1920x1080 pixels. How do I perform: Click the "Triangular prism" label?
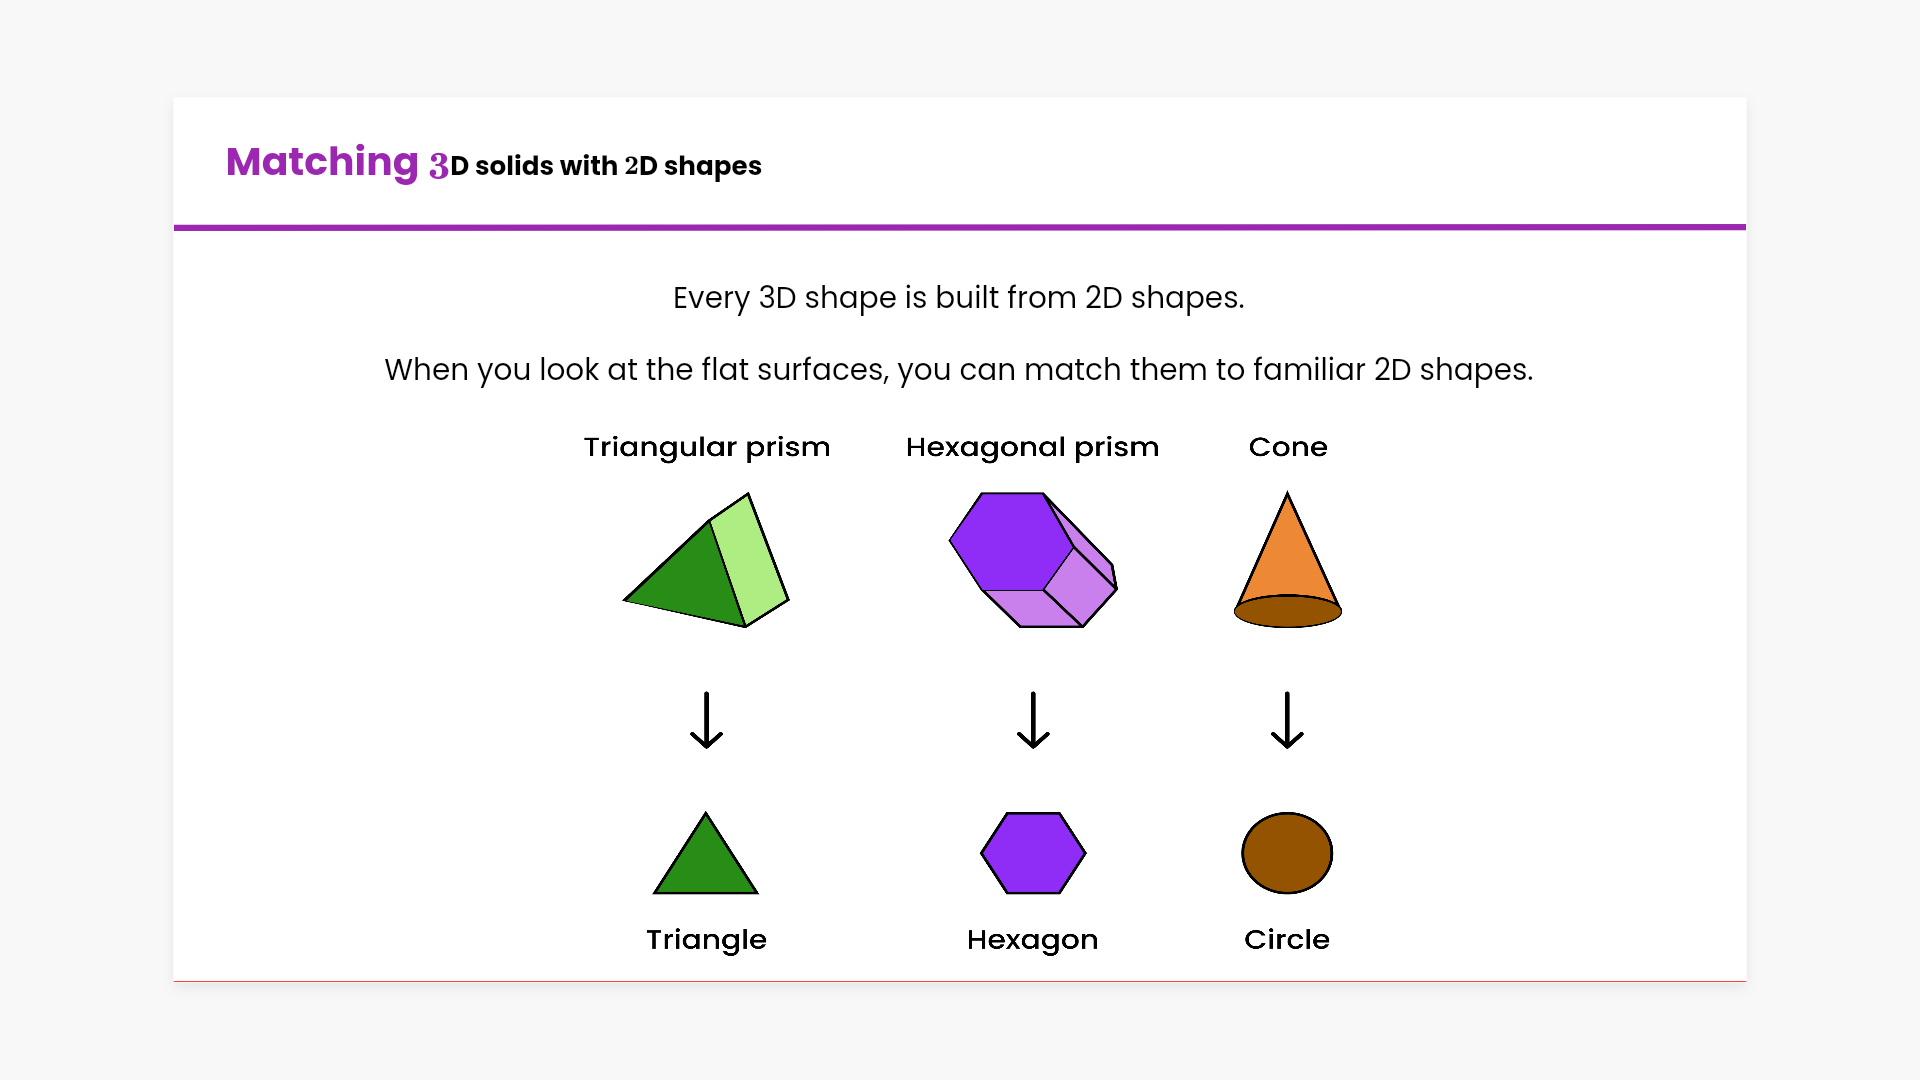point(706,447)
